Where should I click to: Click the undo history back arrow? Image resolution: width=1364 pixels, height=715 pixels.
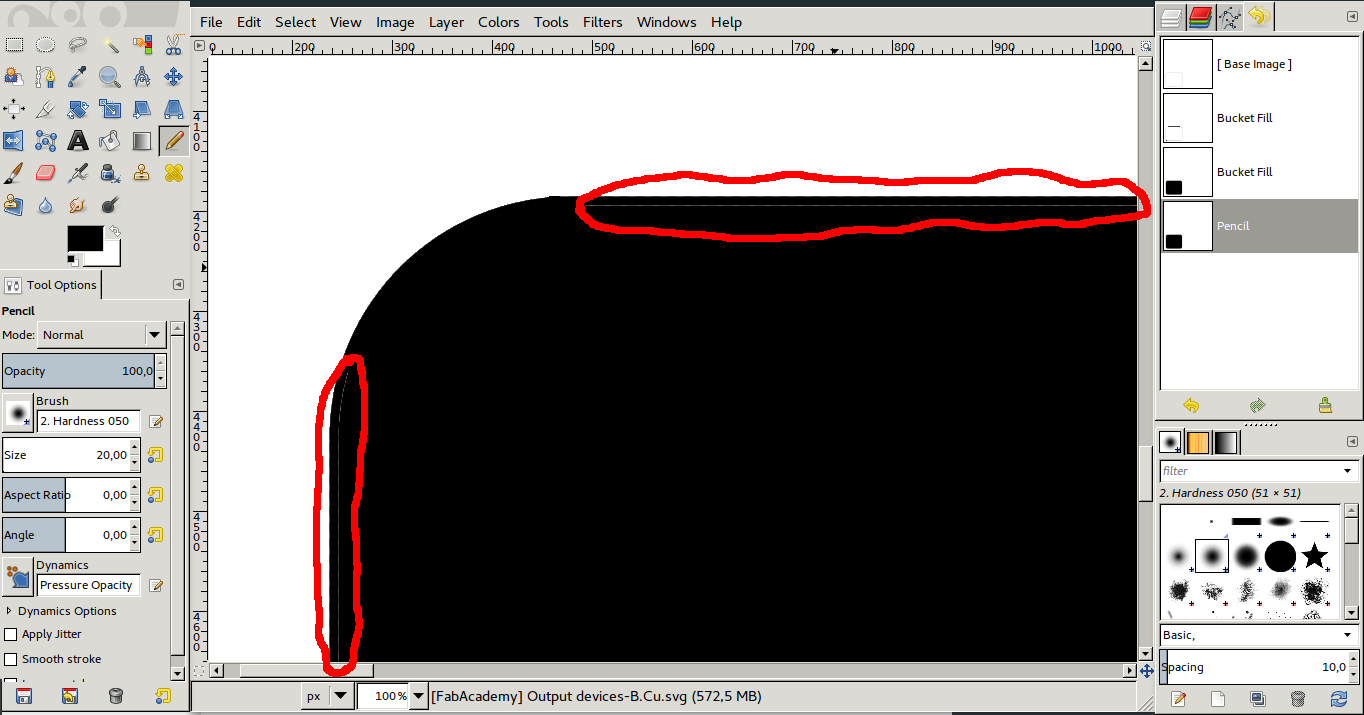pyautogui.click(x=1192, y=405)
